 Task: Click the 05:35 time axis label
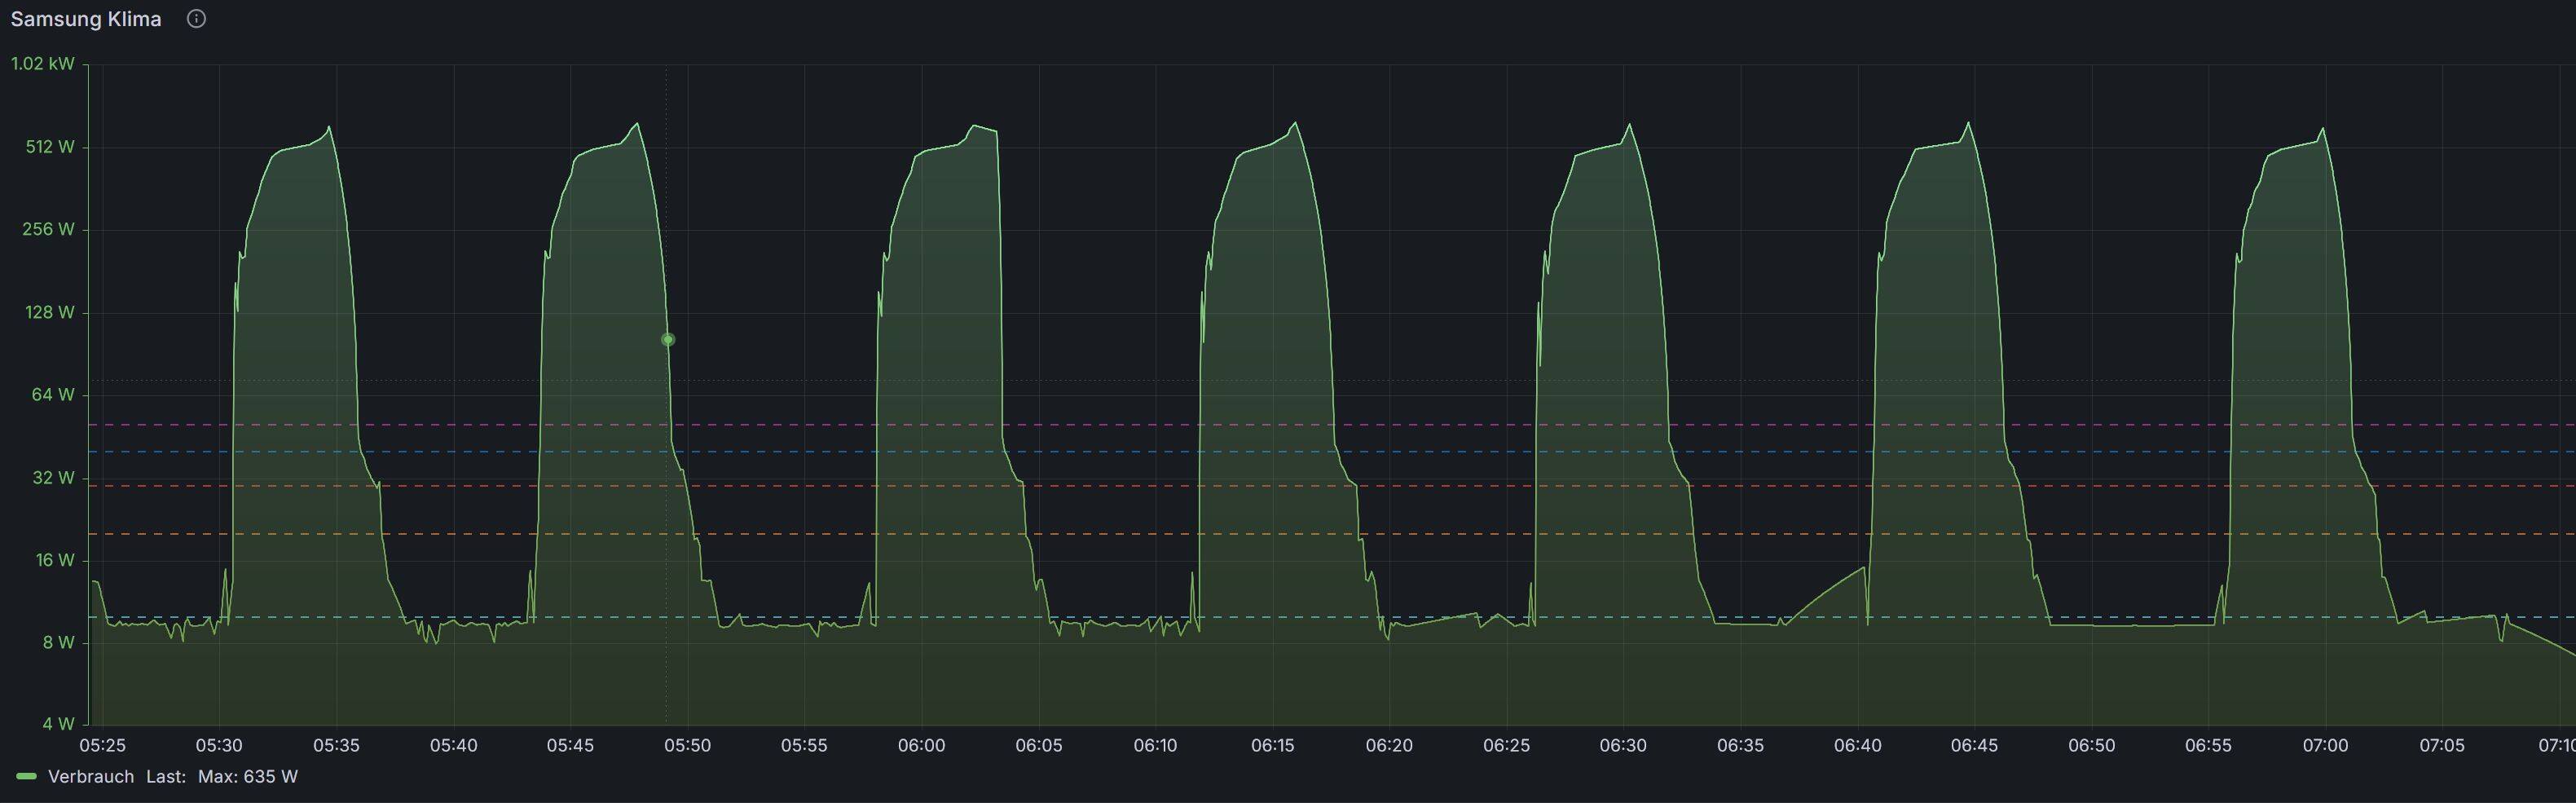pos(336,746)
